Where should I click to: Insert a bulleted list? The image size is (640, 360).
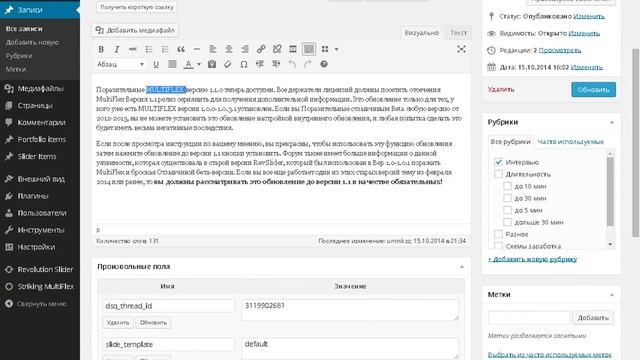[x=149, y=49]
